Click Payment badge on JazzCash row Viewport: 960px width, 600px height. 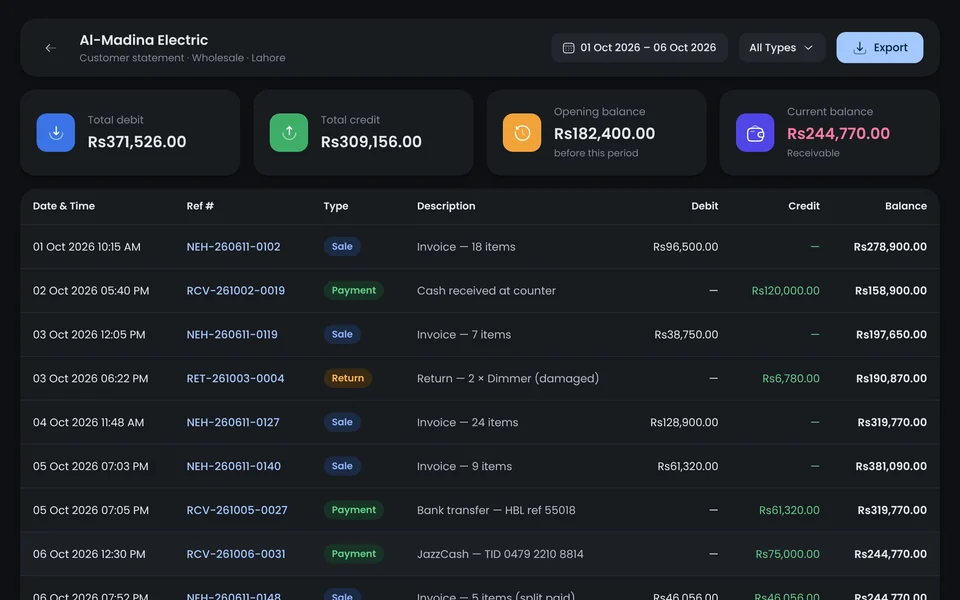[x=354, y=553]
